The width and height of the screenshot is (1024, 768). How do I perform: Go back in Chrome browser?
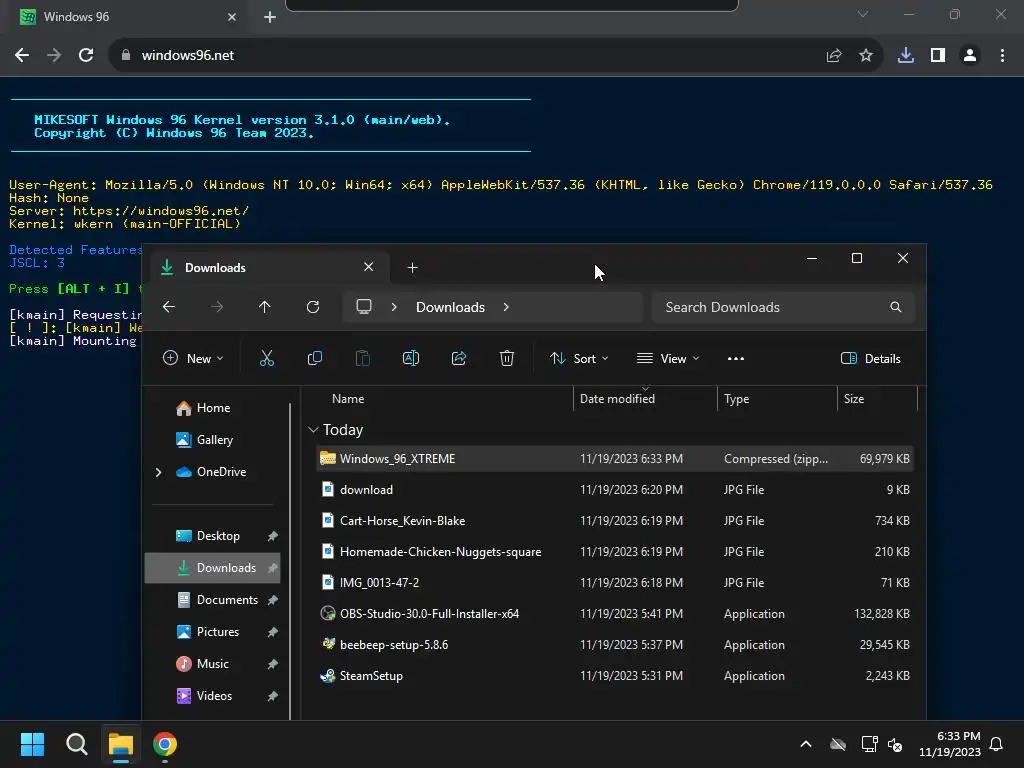22,56
